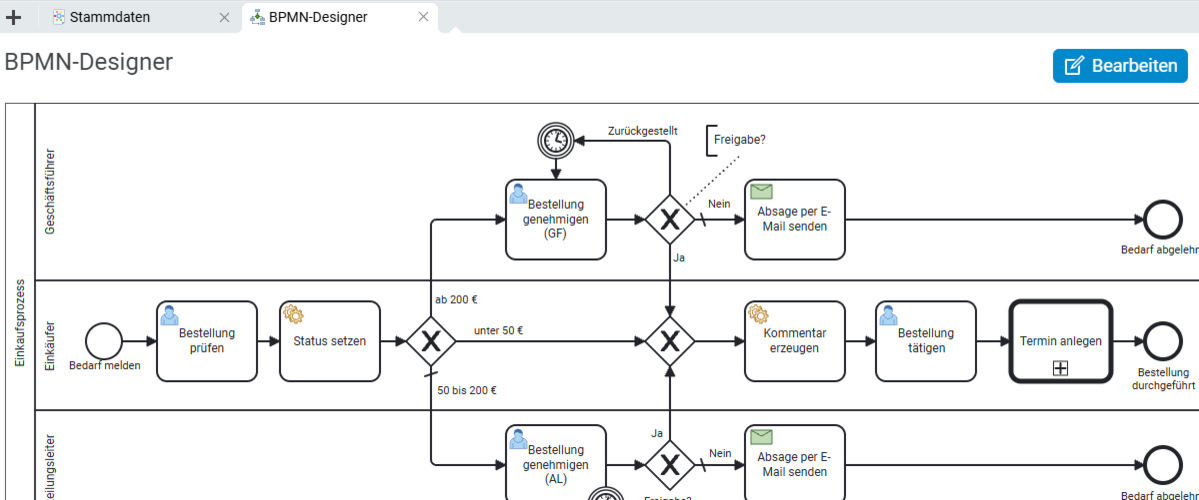Close the Stammdaten tab

[x=224, y=17]
